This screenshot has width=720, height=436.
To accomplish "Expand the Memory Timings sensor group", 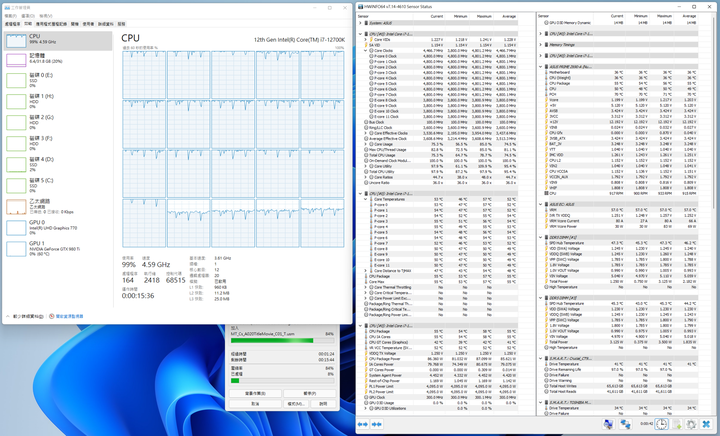I will click(x=540, y=45).
